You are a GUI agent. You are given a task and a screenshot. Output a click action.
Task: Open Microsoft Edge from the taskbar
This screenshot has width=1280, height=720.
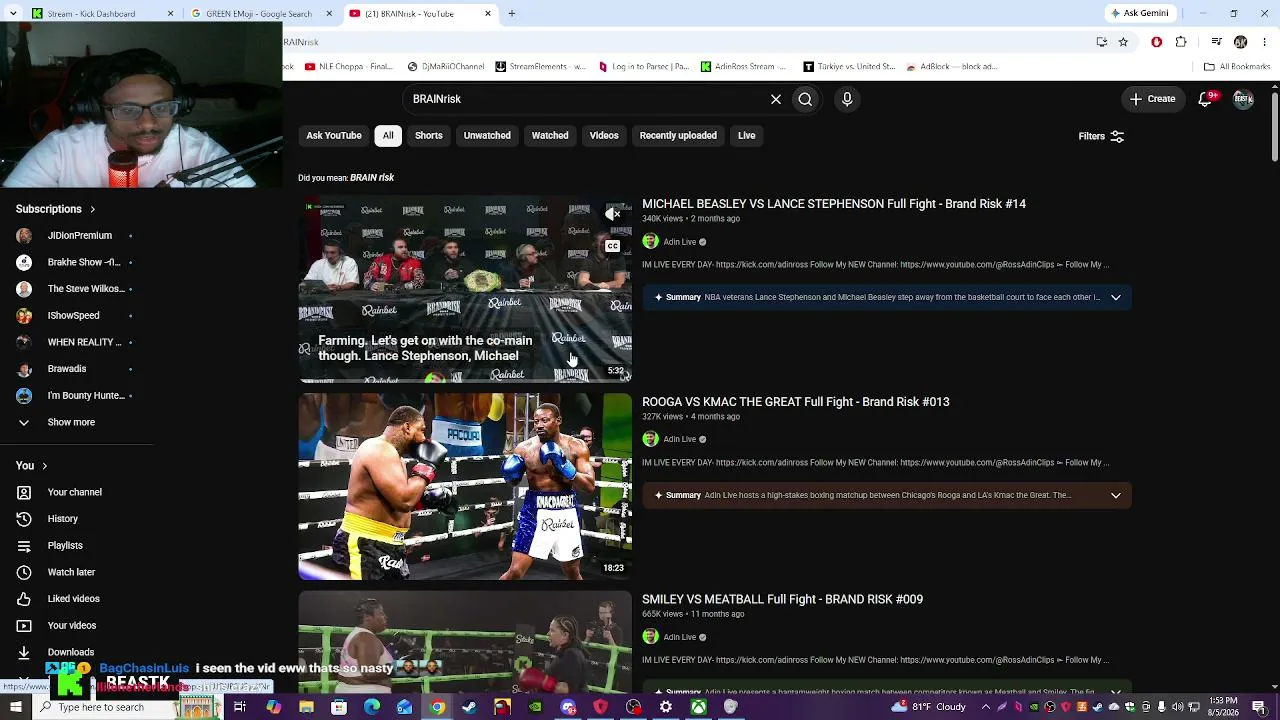click(x=372, y=707)
